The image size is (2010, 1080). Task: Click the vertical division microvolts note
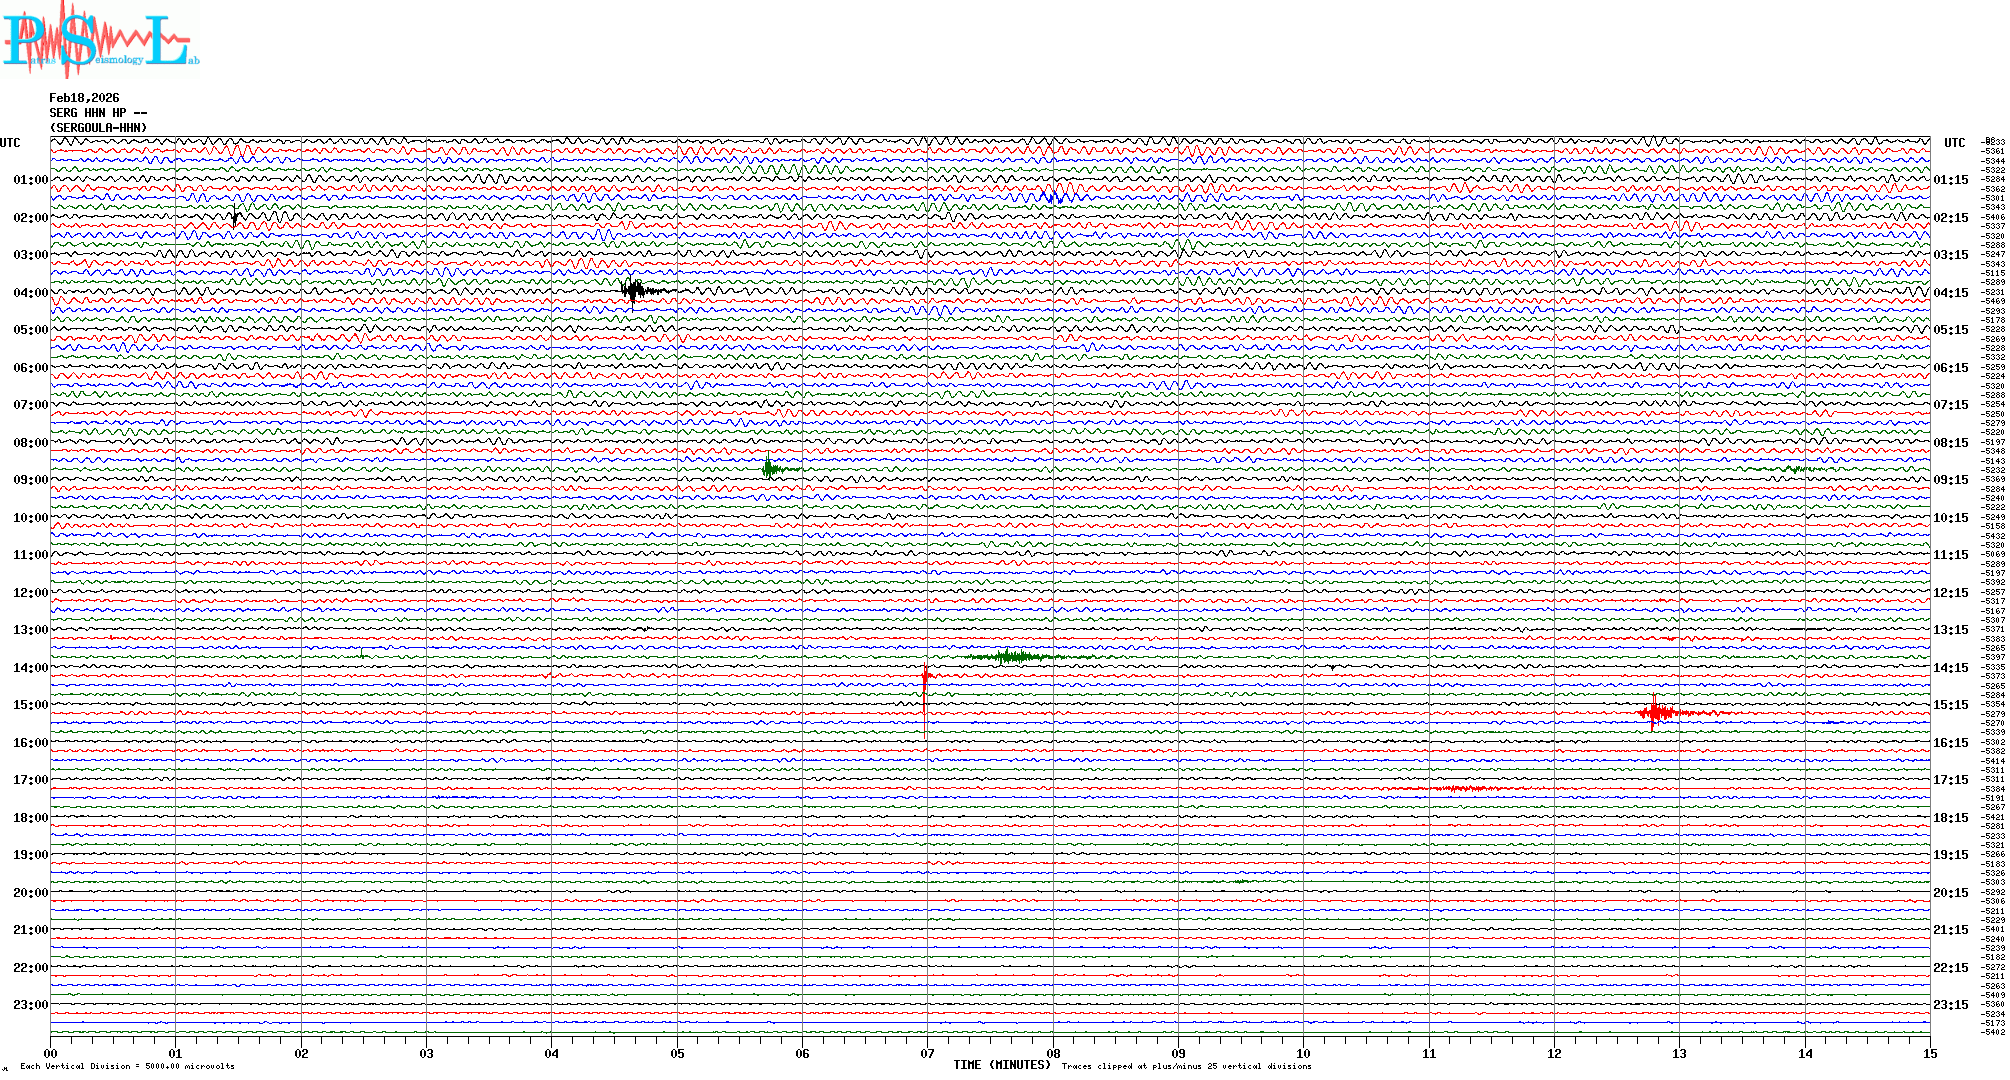[x=127, y=1066]
